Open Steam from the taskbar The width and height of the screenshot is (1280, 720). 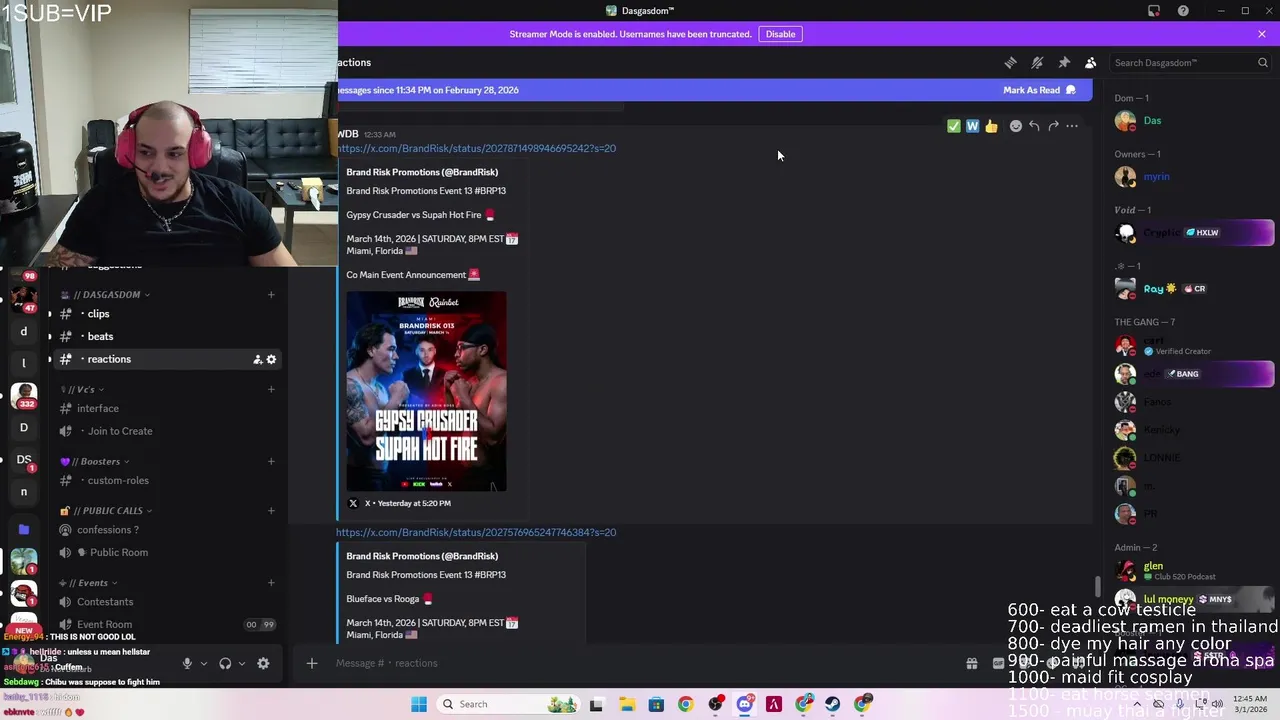(833, 704)
